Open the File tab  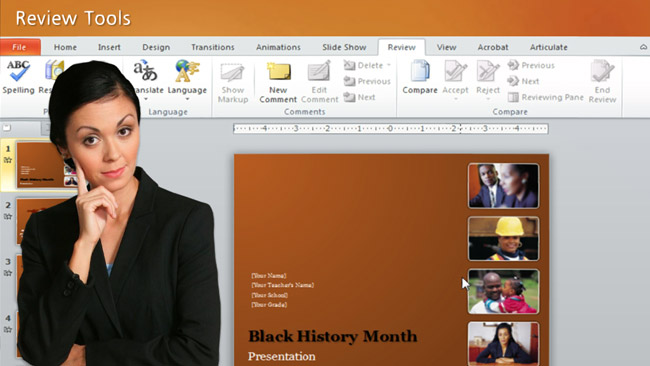click(20, 47)
